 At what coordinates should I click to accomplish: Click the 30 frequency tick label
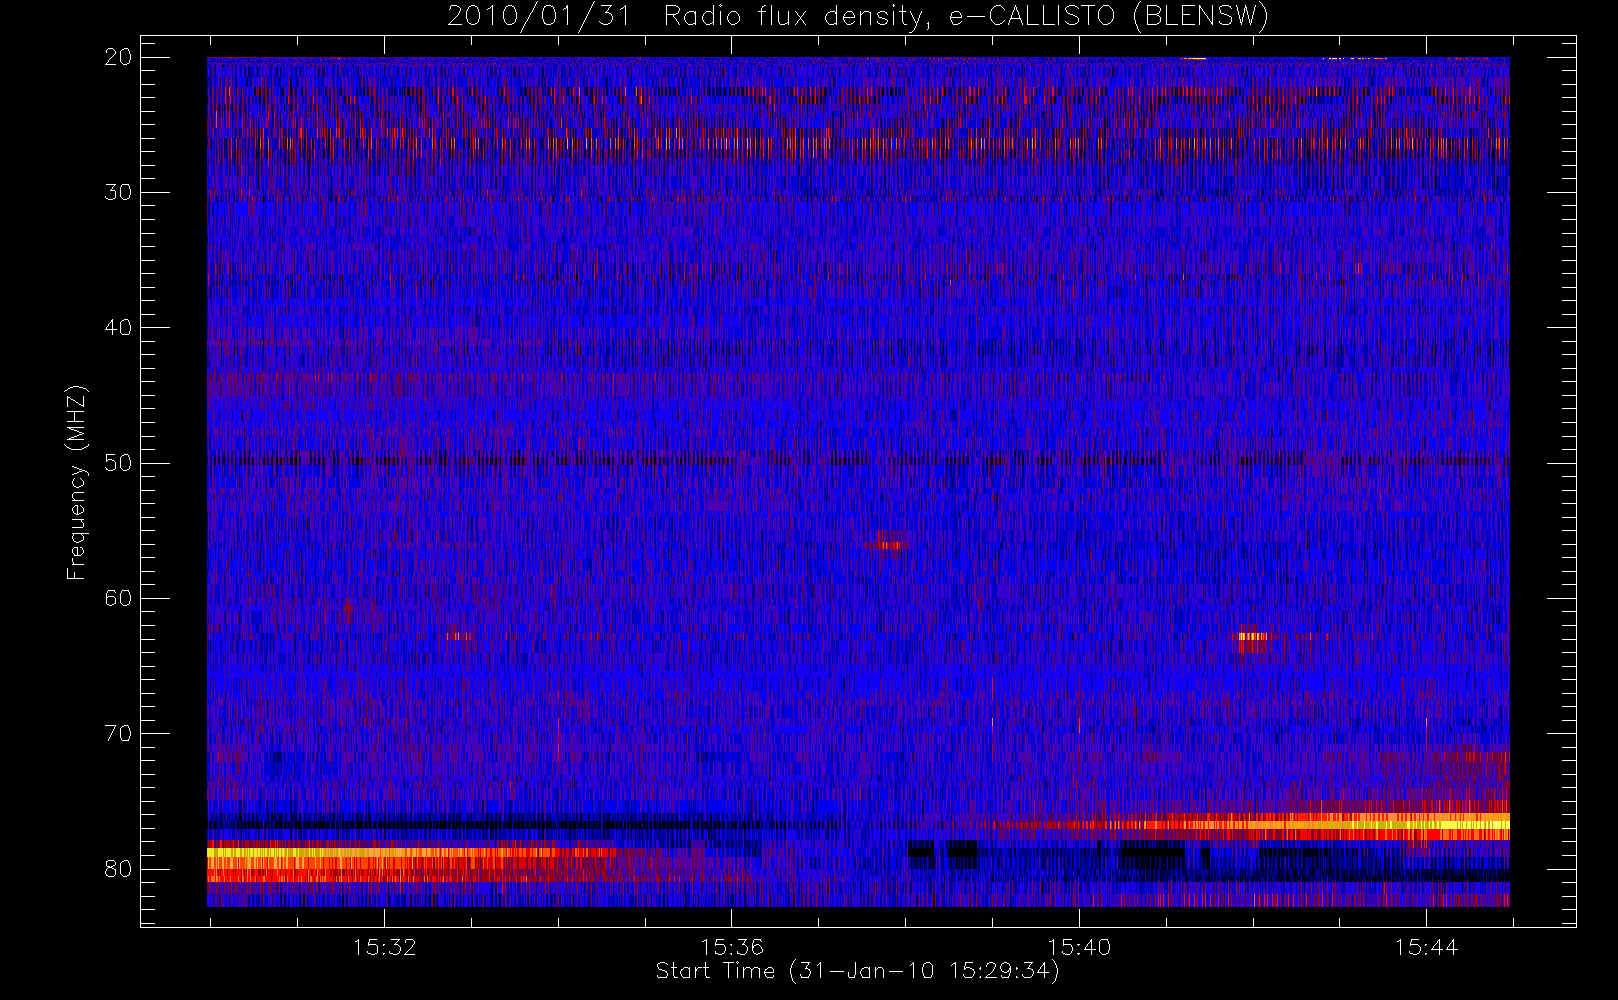click(x=119, y=192)
